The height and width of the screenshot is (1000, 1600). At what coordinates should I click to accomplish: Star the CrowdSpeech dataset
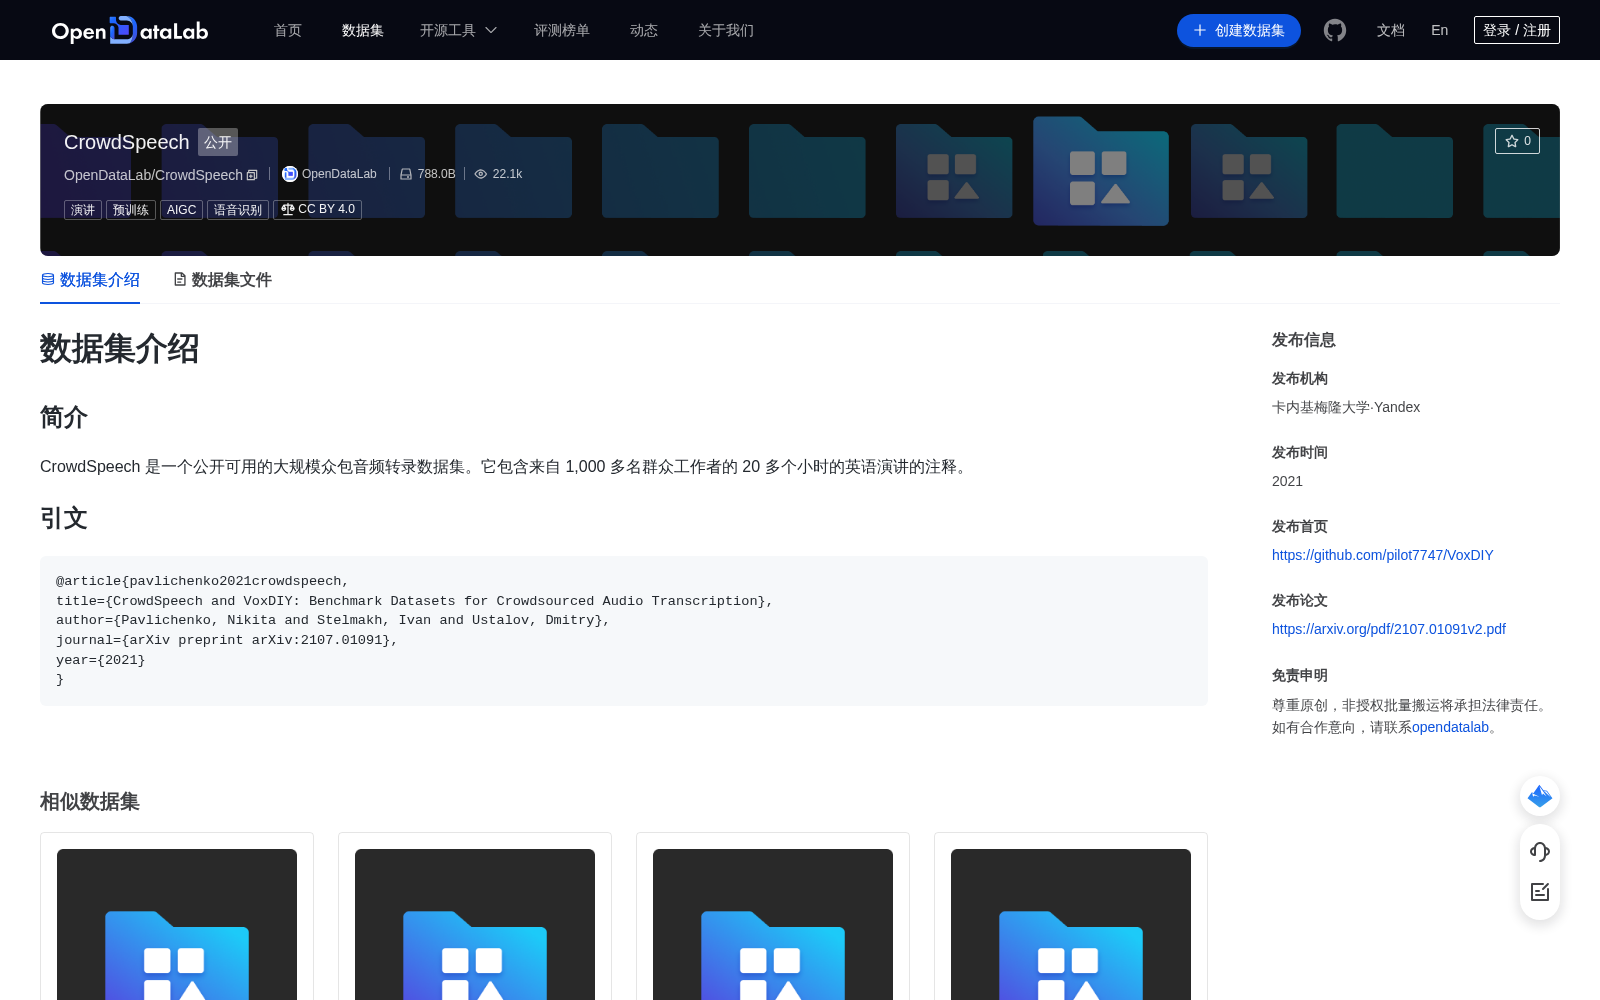coord(1517,141)
